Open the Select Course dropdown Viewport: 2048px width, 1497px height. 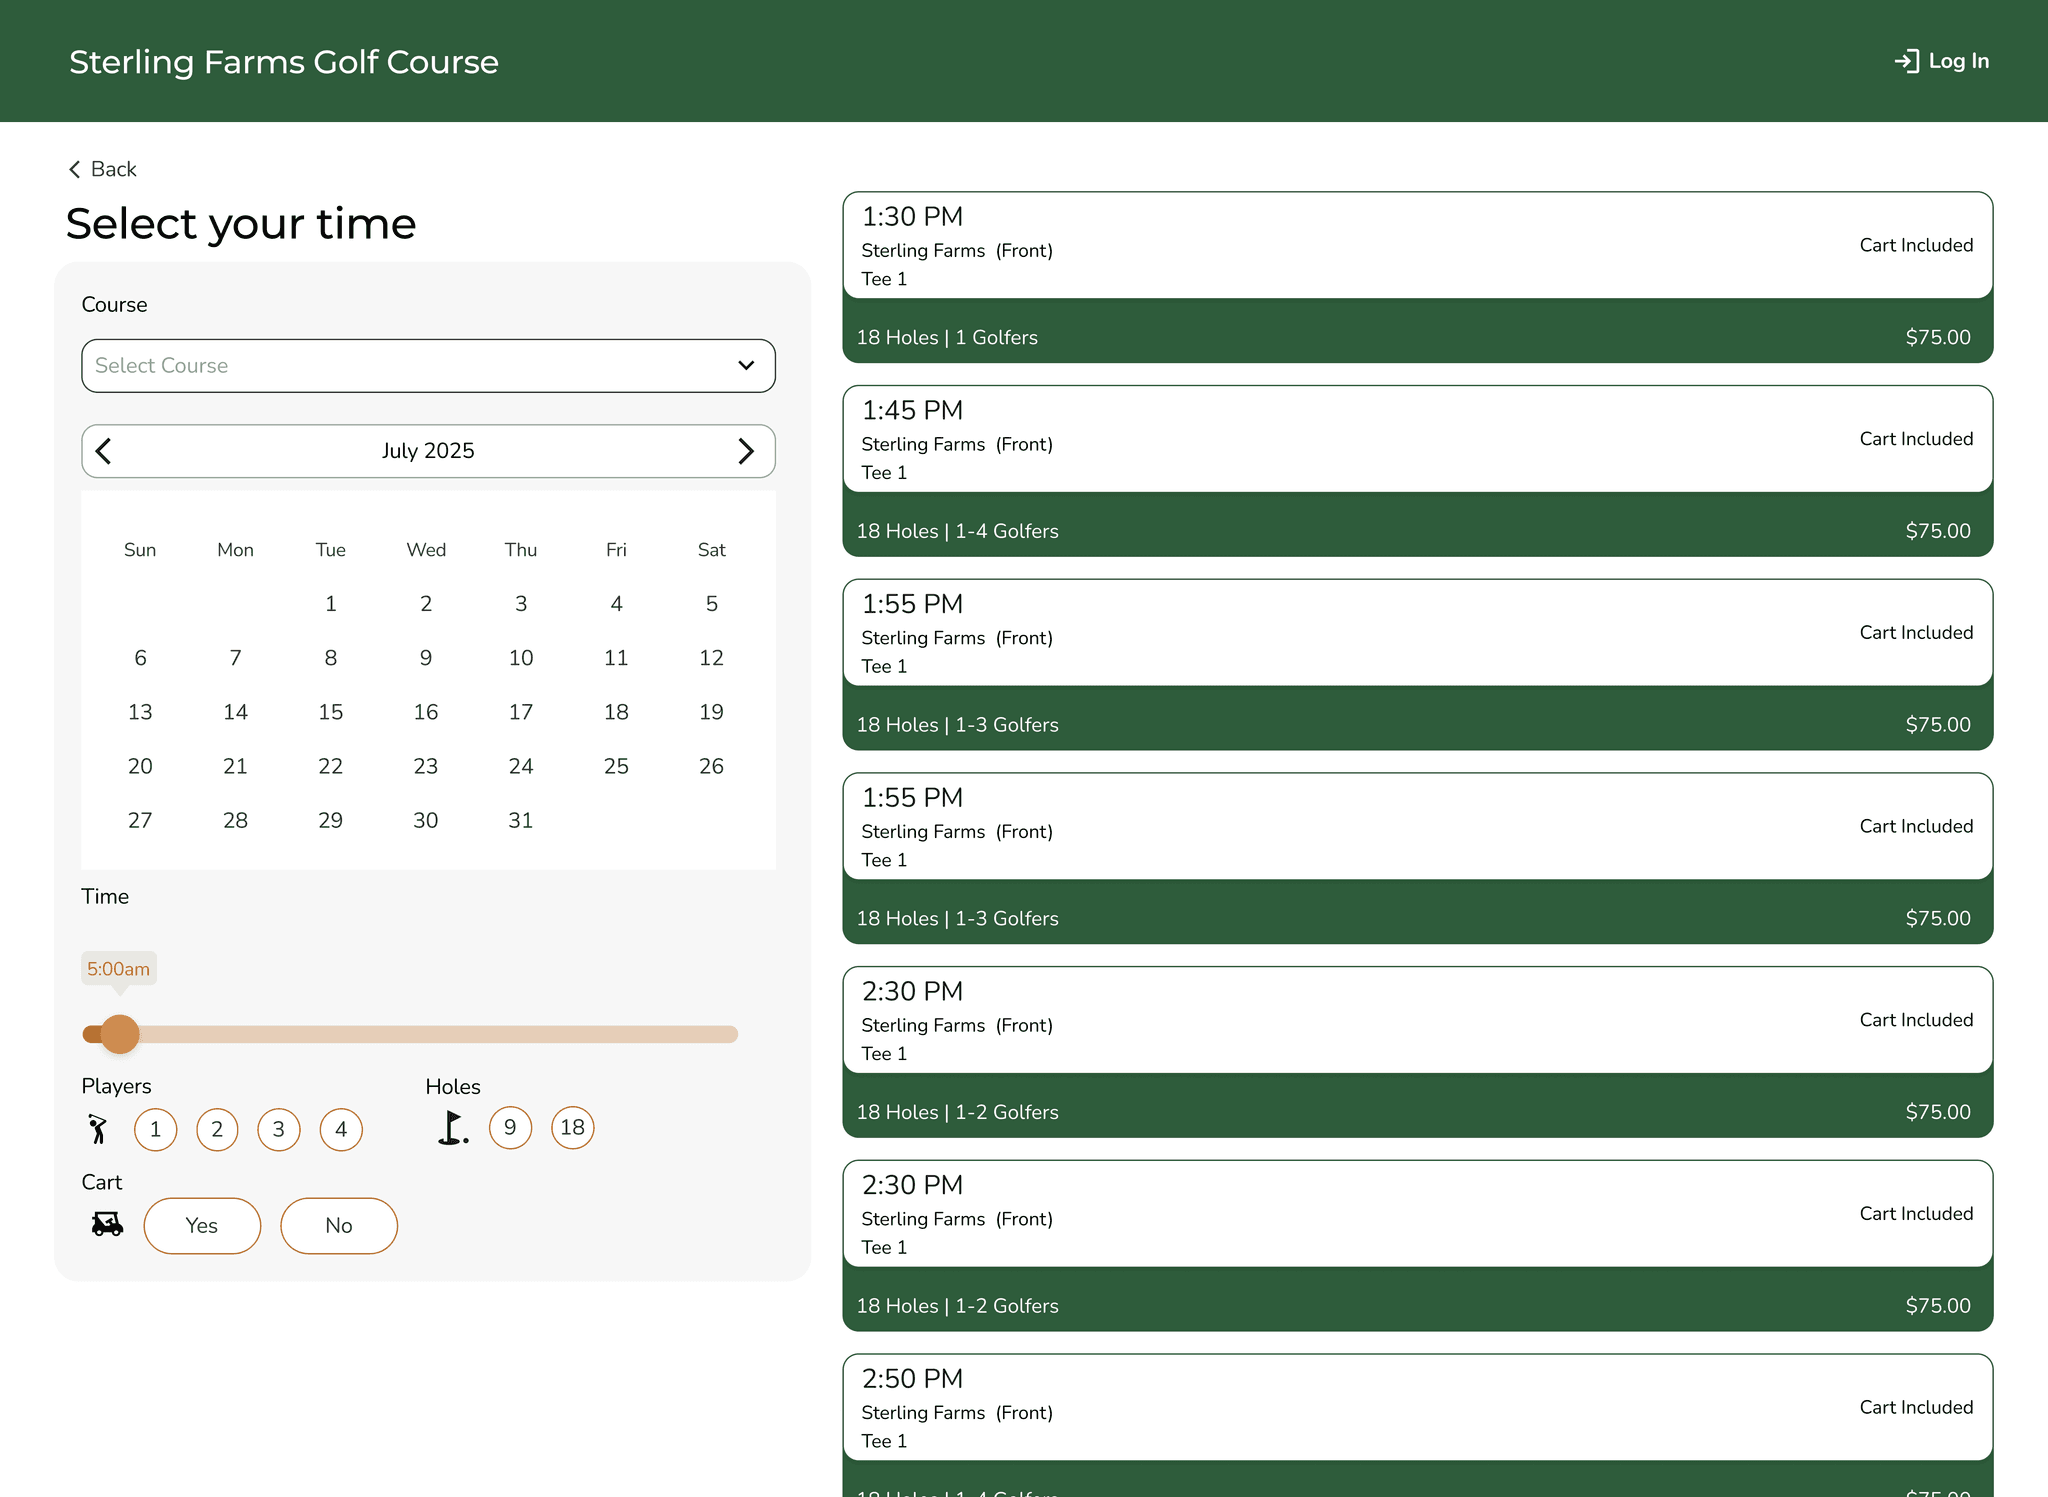(428, 366)
